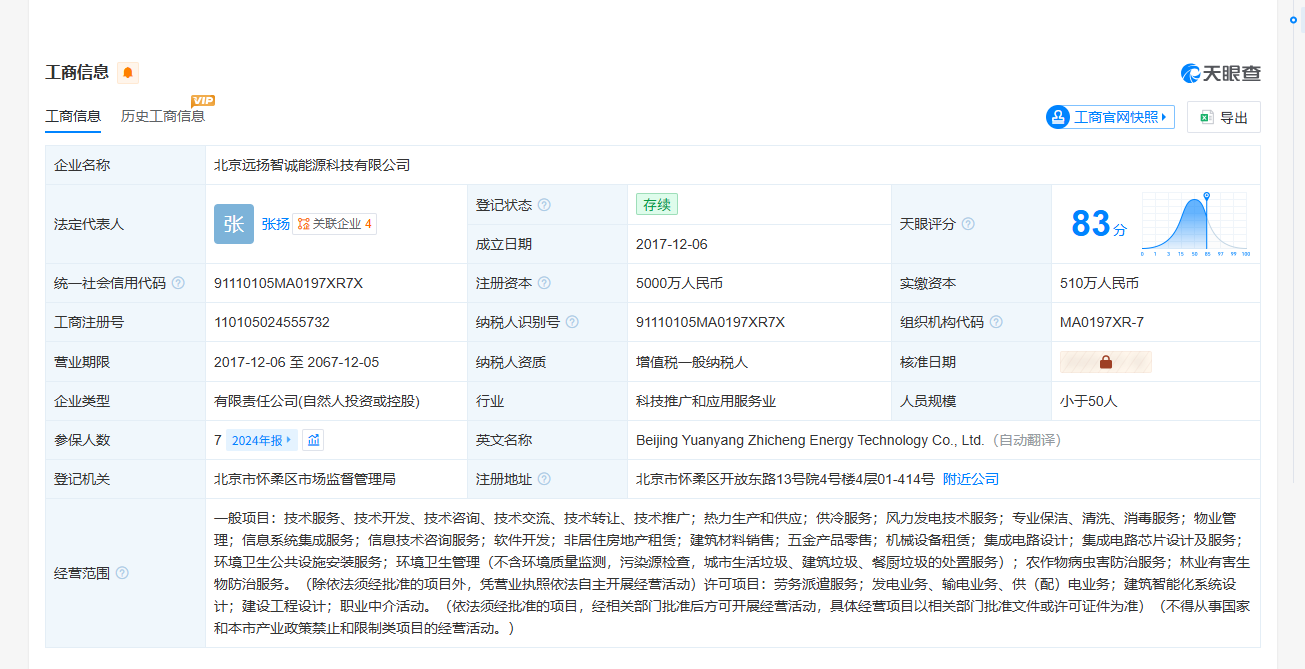Open legal representative 张扬's profile link
This screenshot has width=1305, height=669.
(275, 224)
